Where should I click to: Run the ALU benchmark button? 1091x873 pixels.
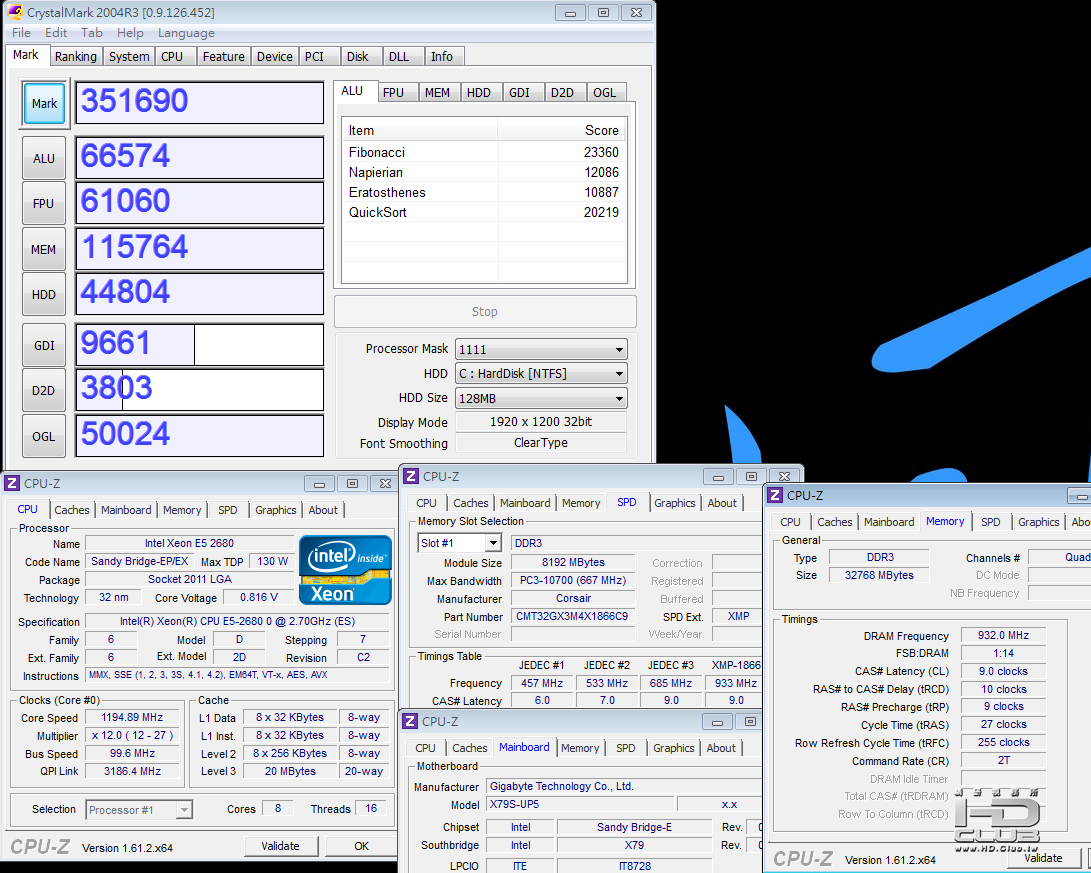click(x=44, y=158)
